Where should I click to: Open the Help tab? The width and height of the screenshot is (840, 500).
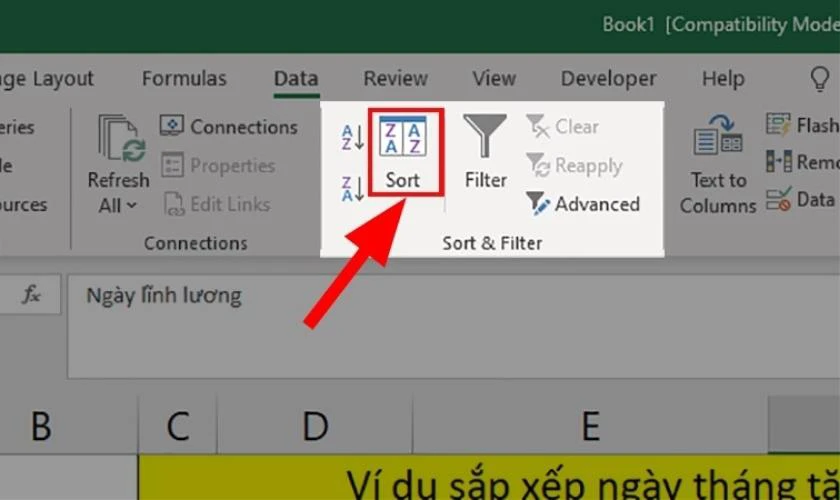[723, 79]
